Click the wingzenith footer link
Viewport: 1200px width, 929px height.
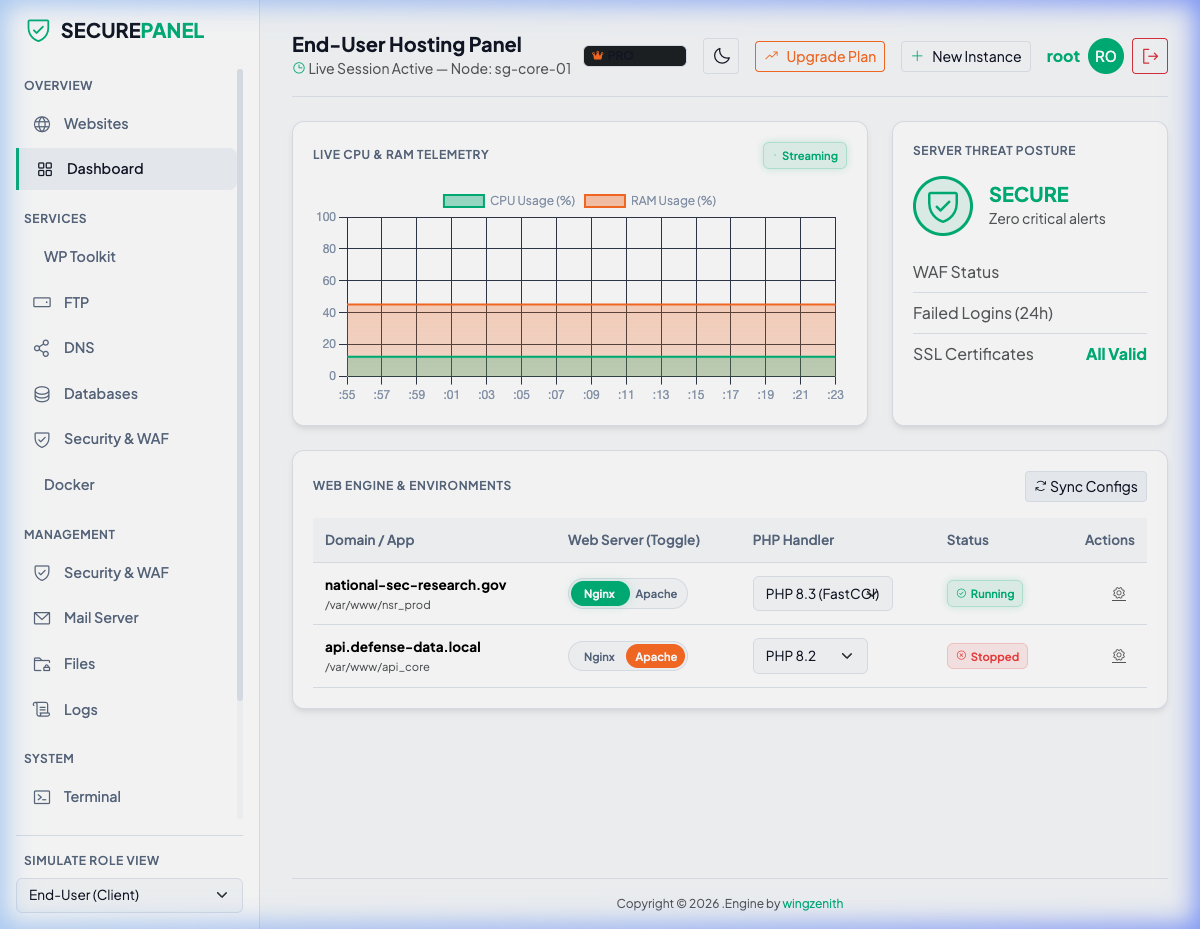pyautogui.click(x=812, y=903)
